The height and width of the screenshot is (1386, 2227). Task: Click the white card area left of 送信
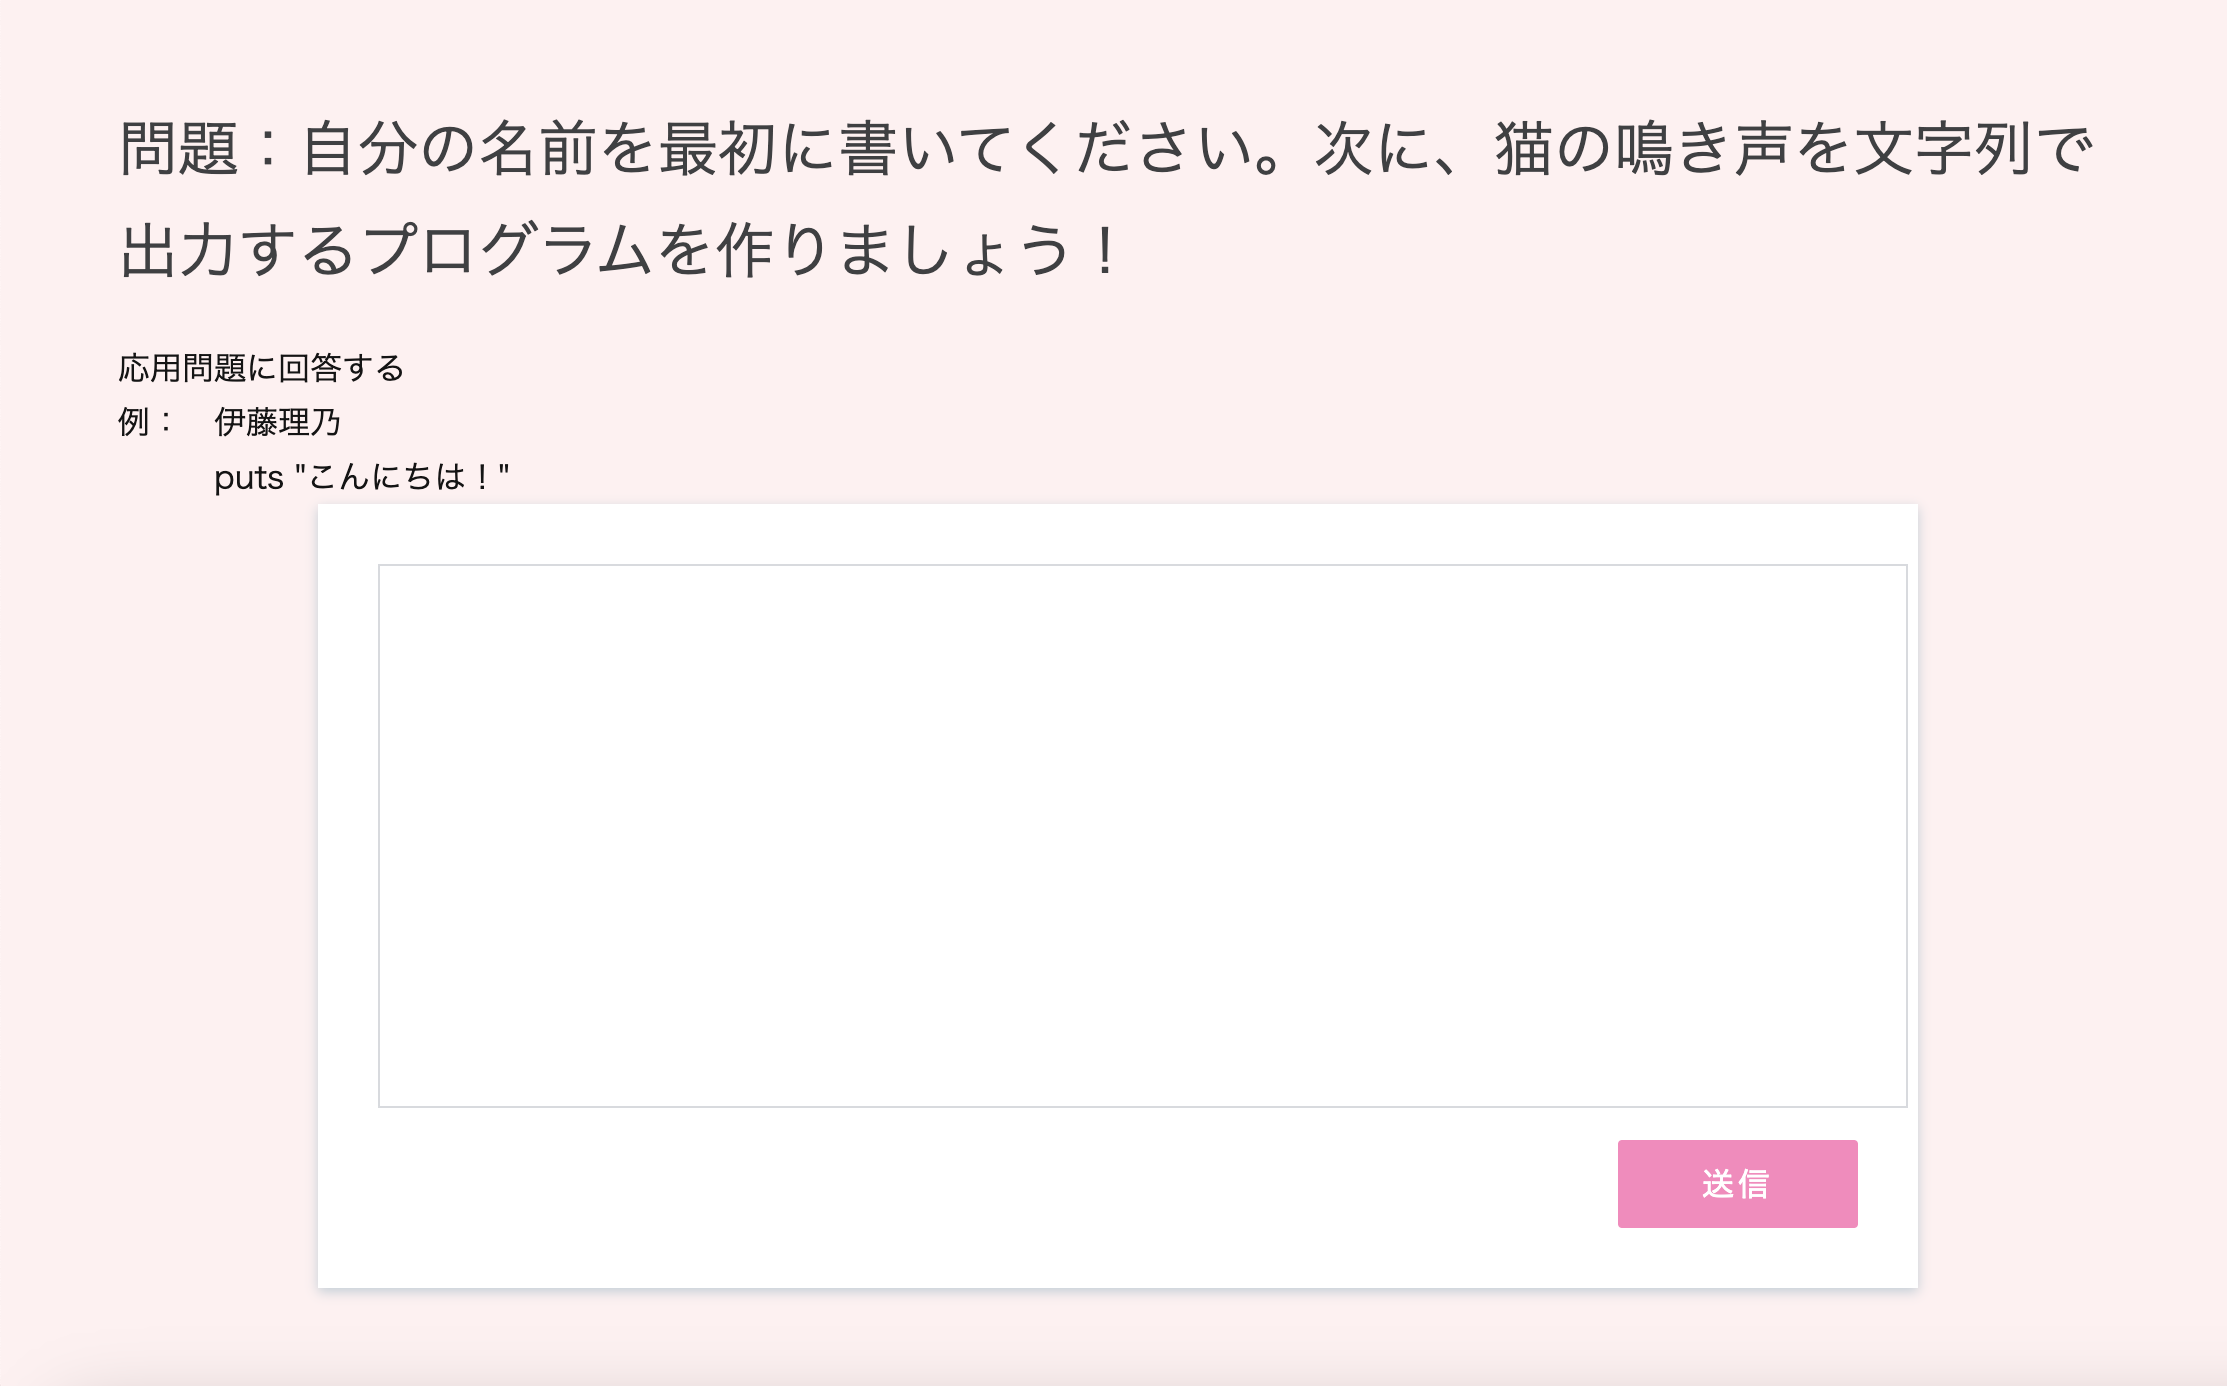click(x=1000, y=1185)
